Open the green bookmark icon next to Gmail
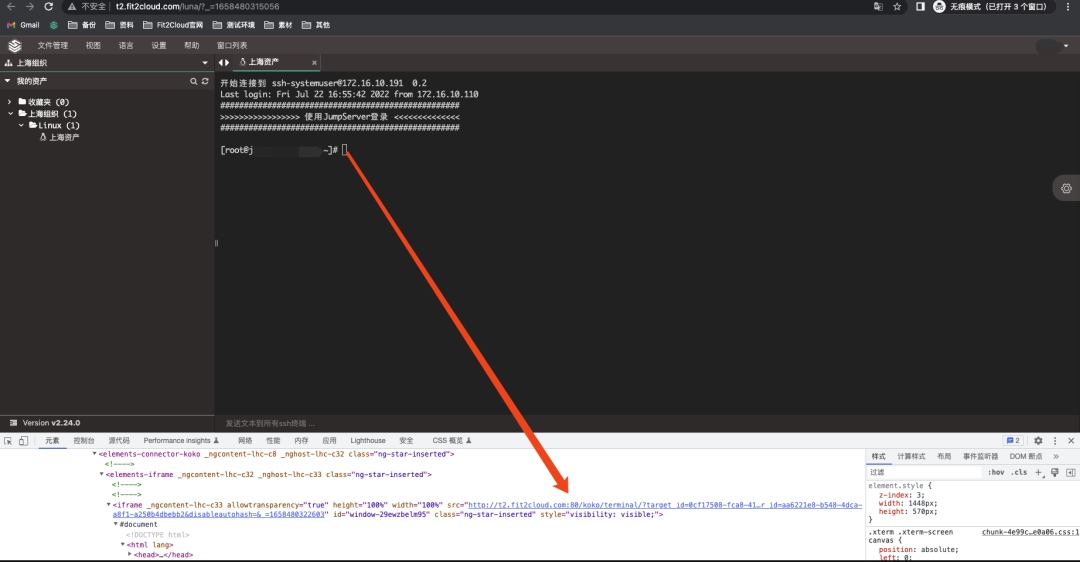Viewport: 1080px width, 562px height. coord(54,25)
